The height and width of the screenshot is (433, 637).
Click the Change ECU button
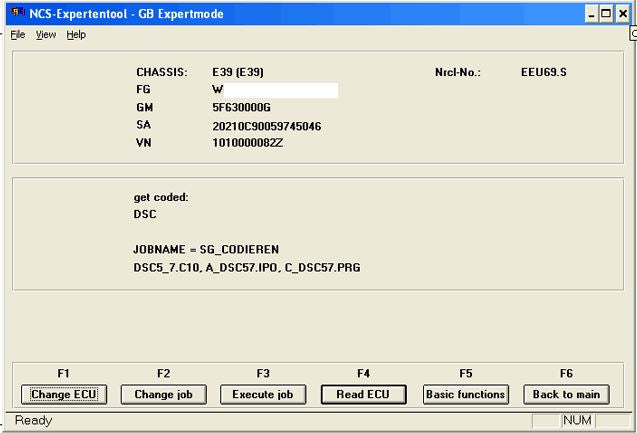coord(64,394)
